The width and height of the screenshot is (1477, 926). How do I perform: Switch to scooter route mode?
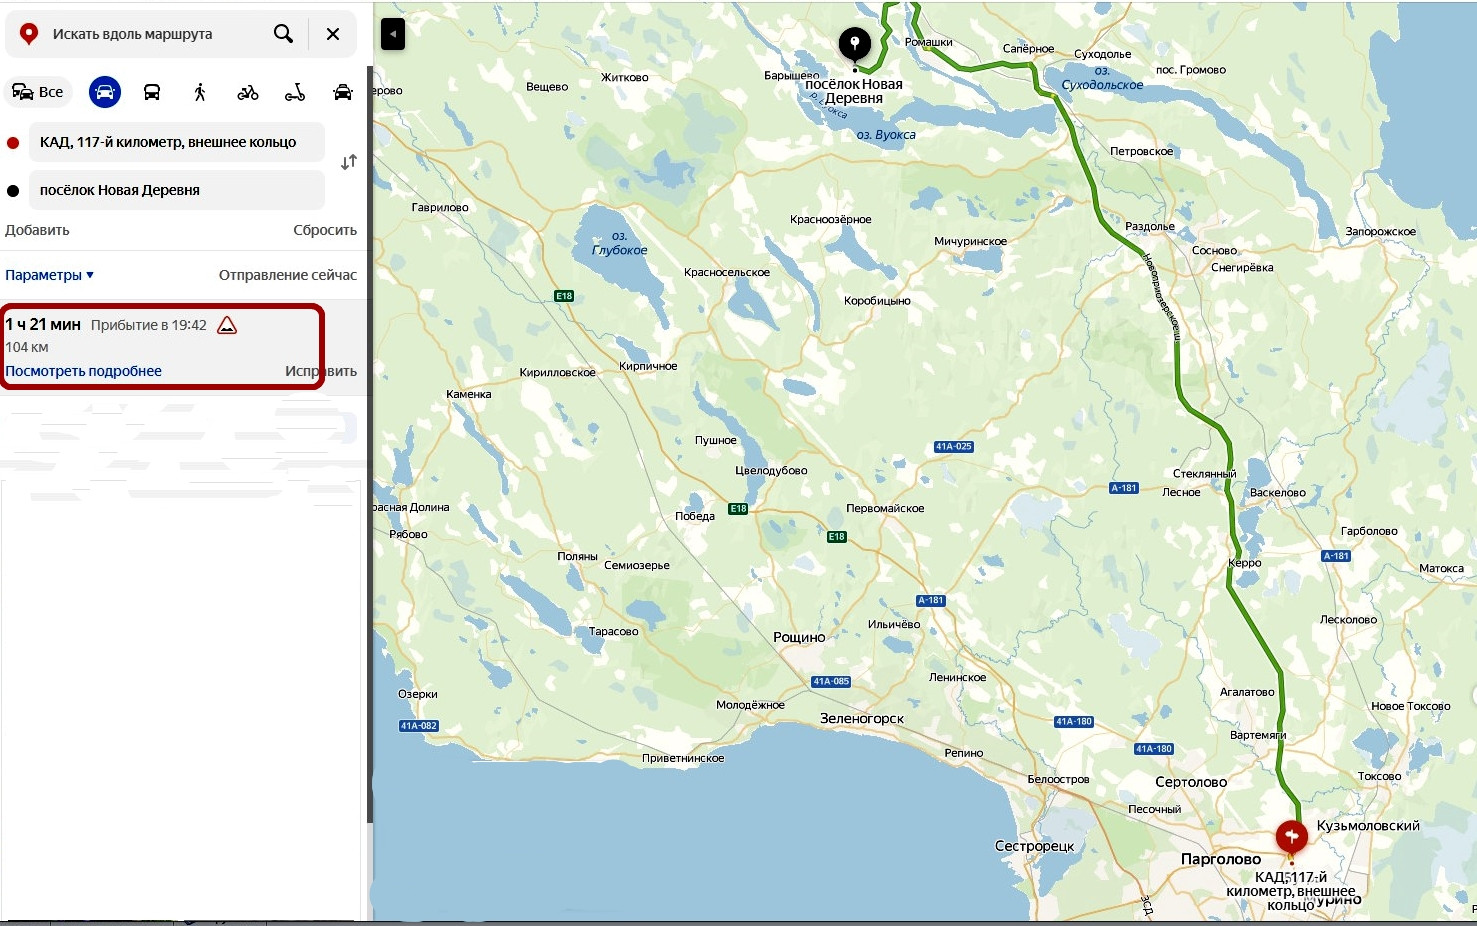295,92
